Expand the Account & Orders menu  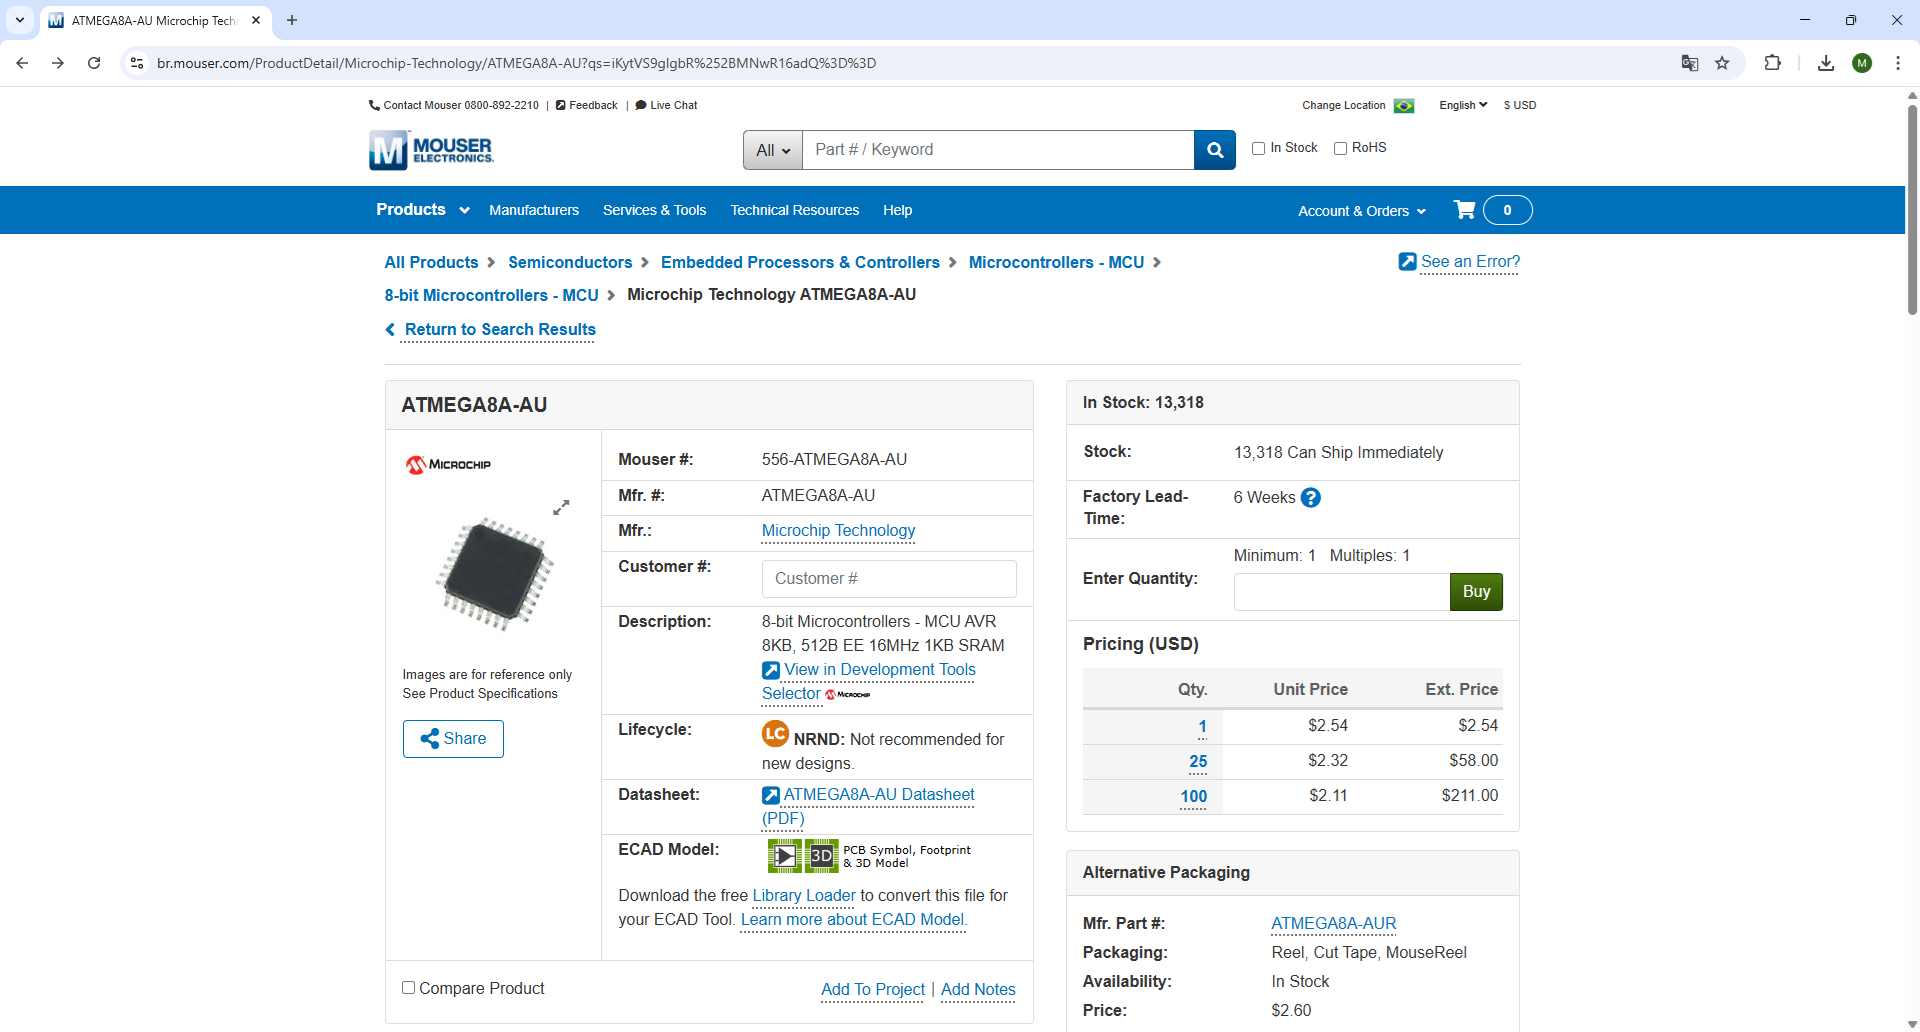(1361, 211)
